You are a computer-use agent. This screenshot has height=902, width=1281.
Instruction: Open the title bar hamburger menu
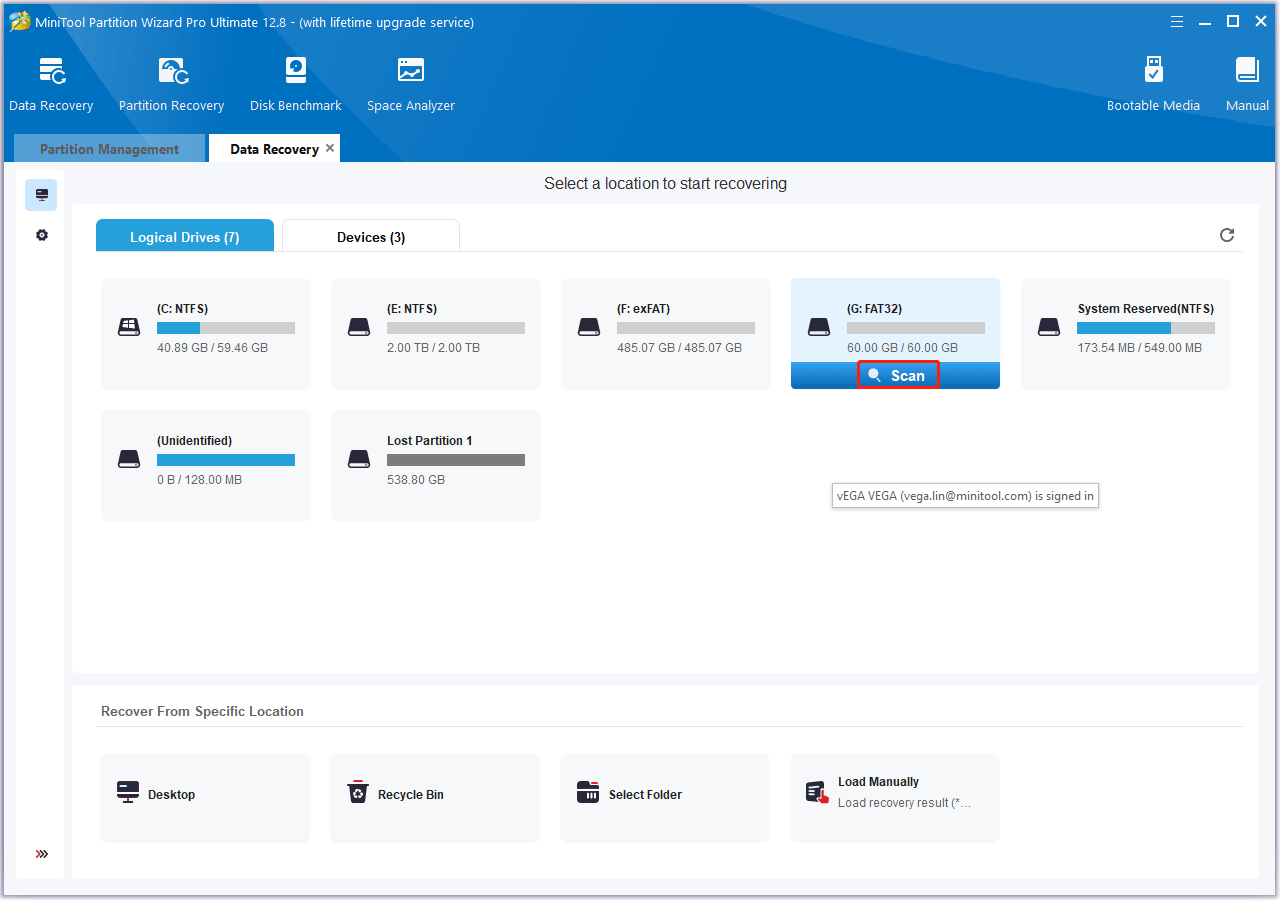coord(1177,21)
